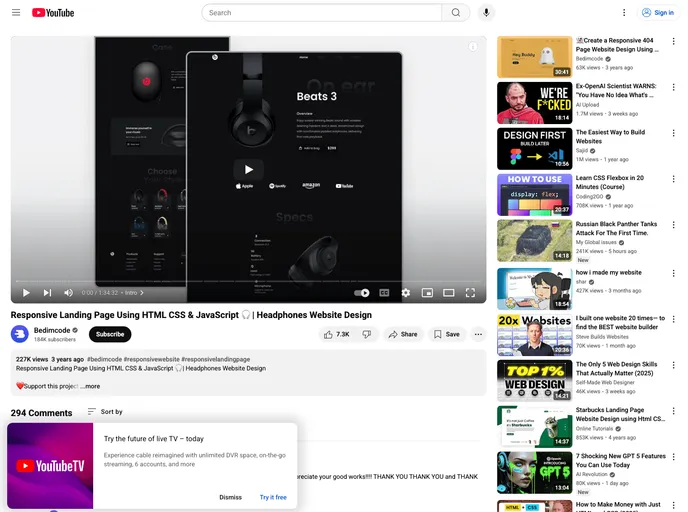Viewport: 688px width, 512px height.
Task: Open 'how i made my website' video title
Action: [609, 272]
